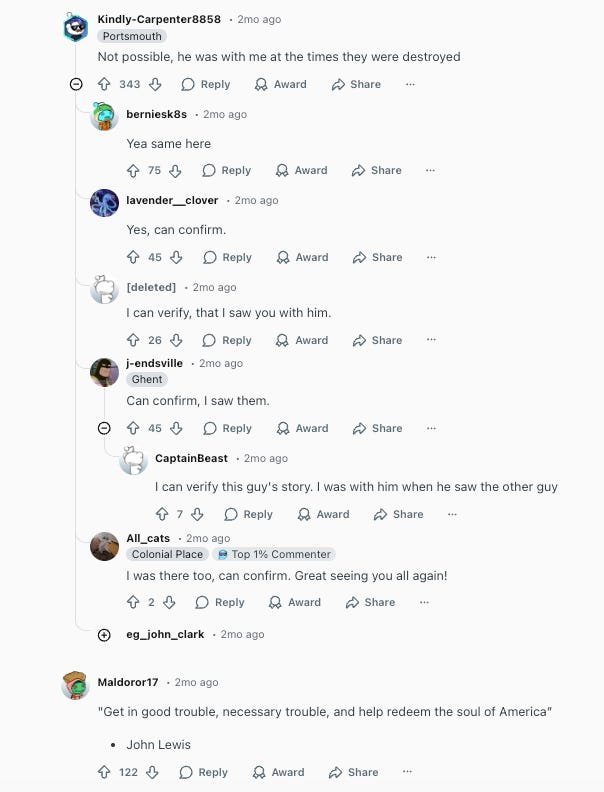This screenshot has width=604, height=792.
Task: Downvote the Maldoror17 comment
Action: (x=153, y=772)
